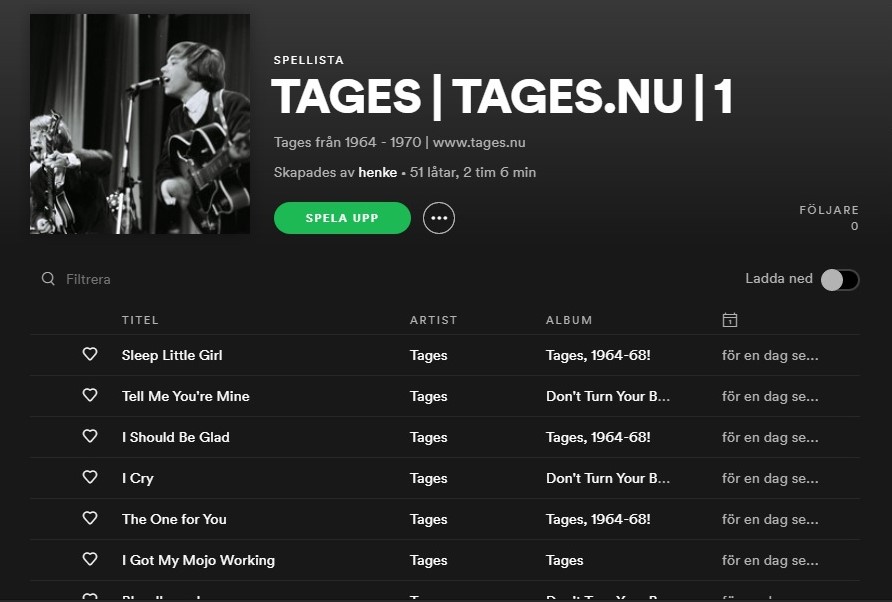This screenshot has height=602, width=892.
Task: Like I Got My Mojo Working
Action: pos(90,559)
